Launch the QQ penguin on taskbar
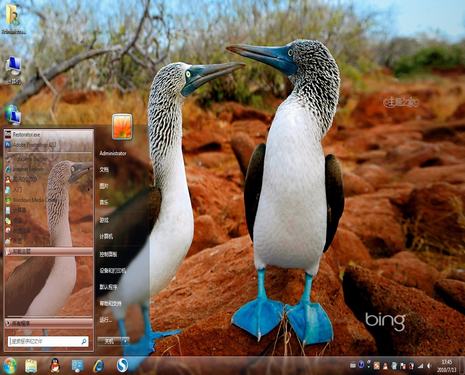The width and height of the screenshot is (465, 375). click(x=55, y=366)
